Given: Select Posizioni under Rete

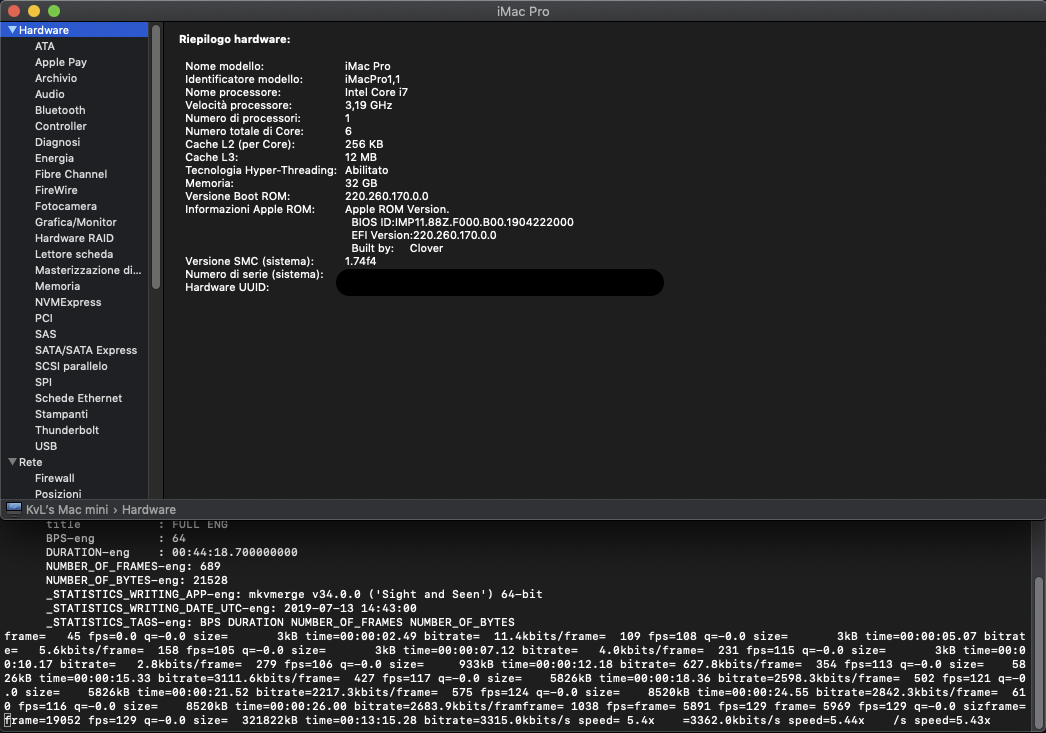Looking at the screenshot, I should (x=58, y=494).
